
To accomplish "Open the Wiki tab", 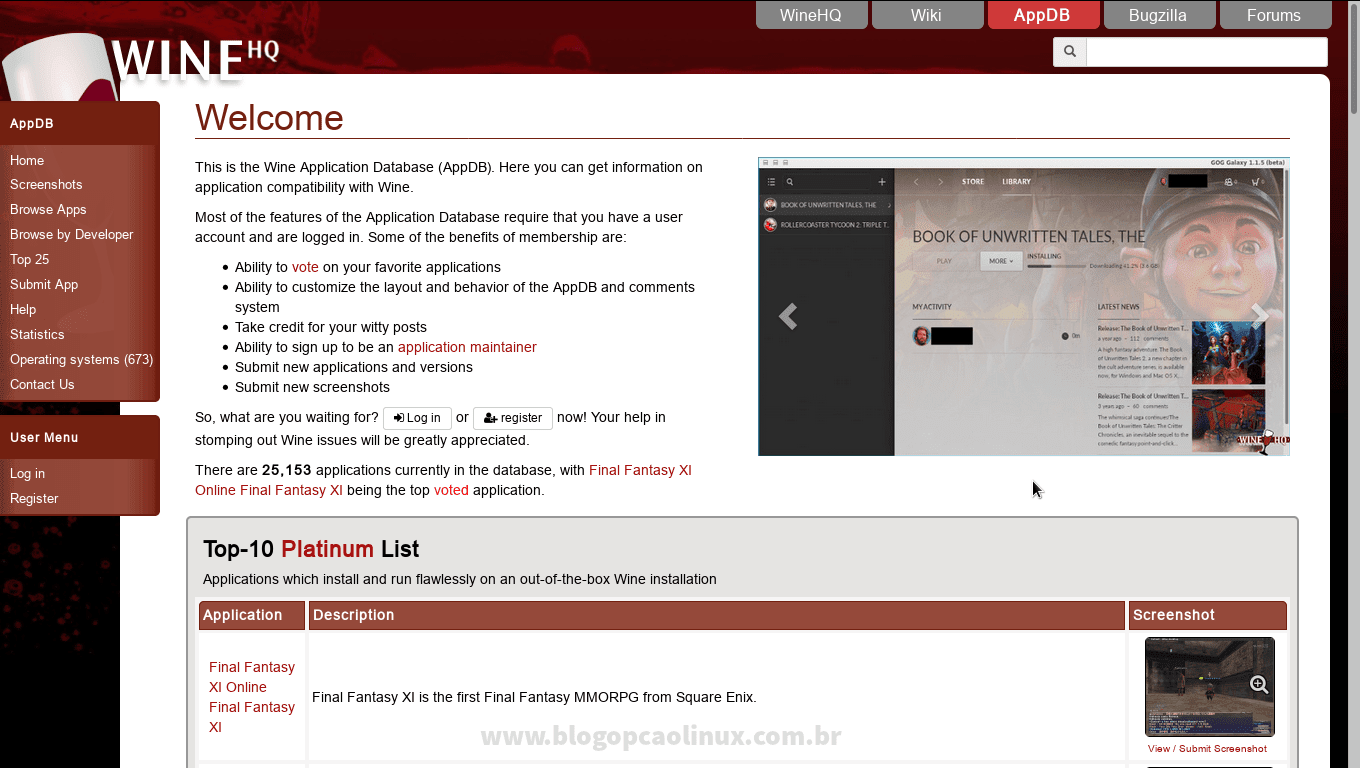I will pyautogui.click(x=927, y=15).
